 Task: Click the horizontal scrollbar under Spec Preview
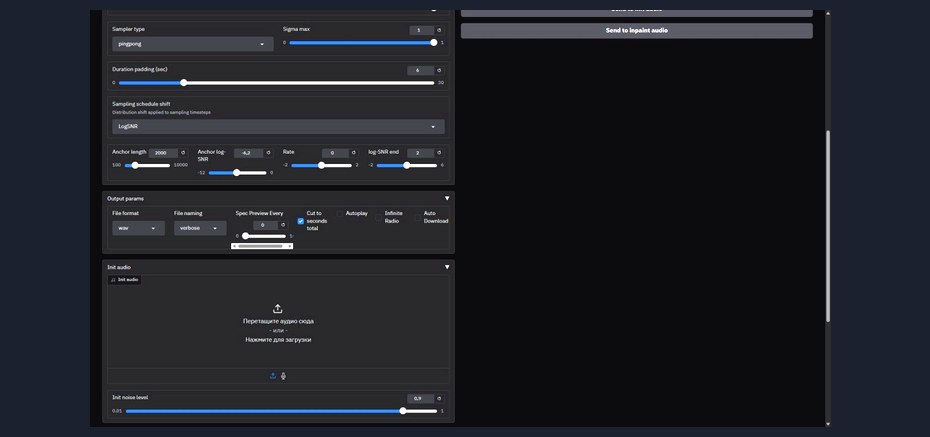pyautogui.click(x=262, y=245)
